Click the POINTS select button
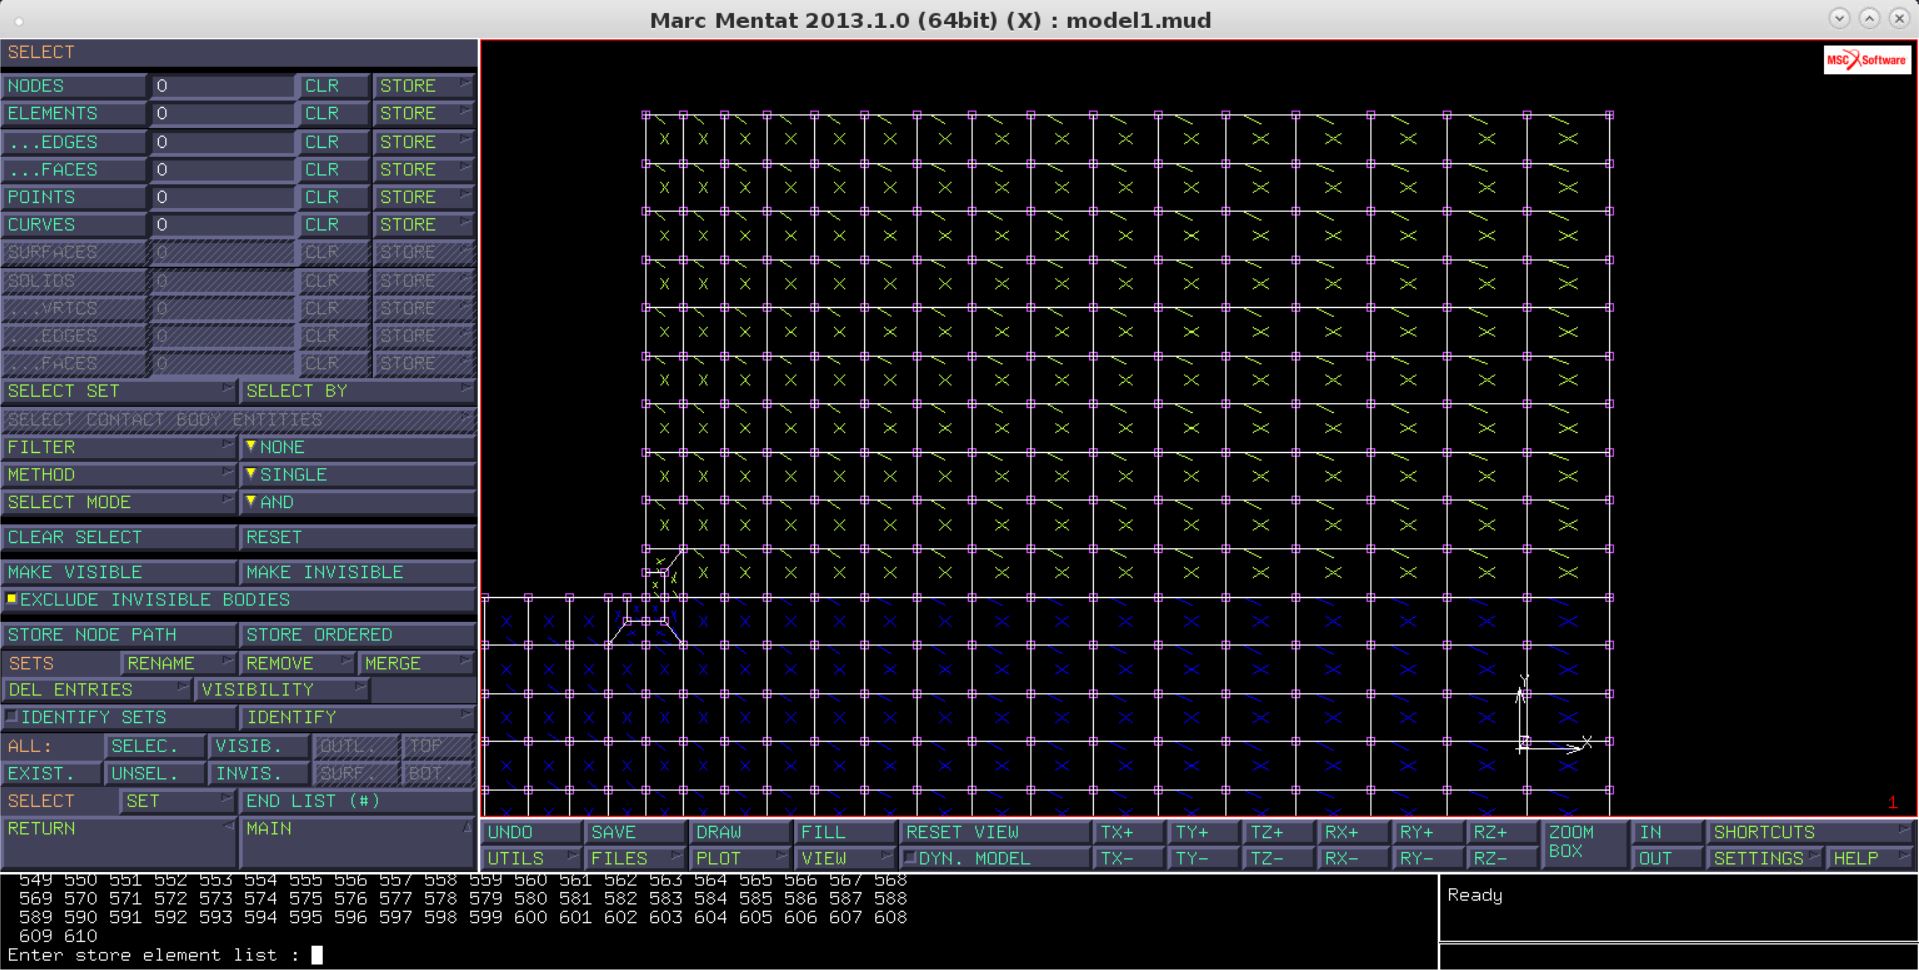The width and height of the screenshot is (1919, 970). pos(74,197)
